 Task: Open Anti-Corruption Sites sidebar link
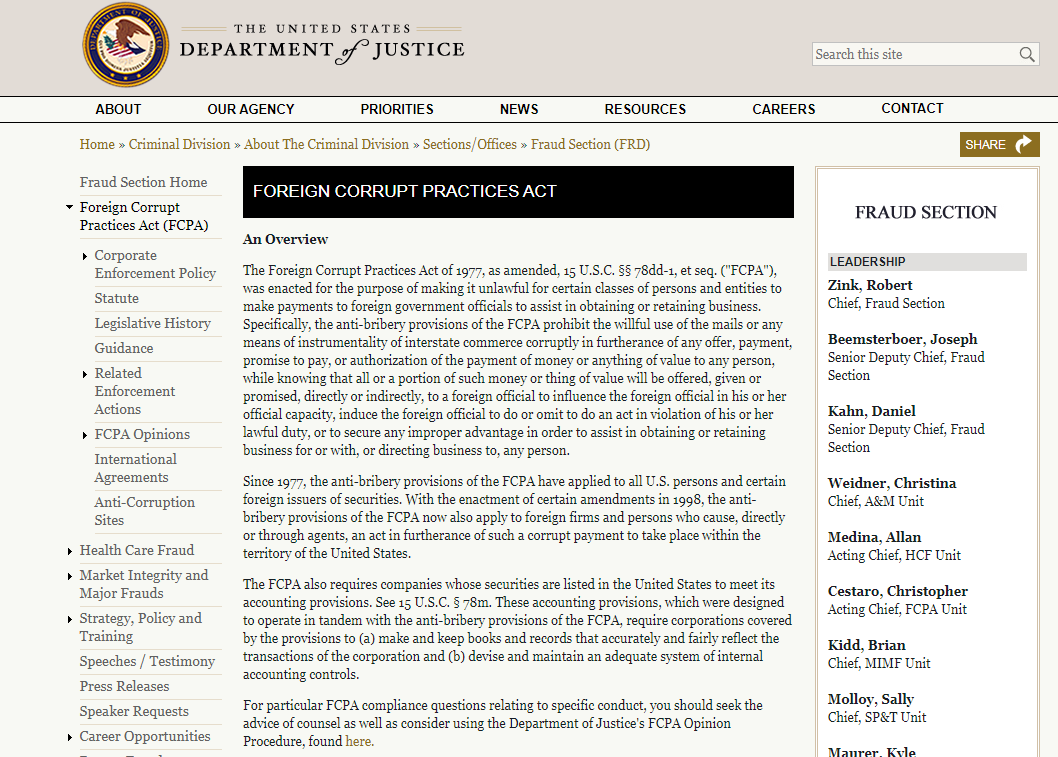tap(144, 511)
